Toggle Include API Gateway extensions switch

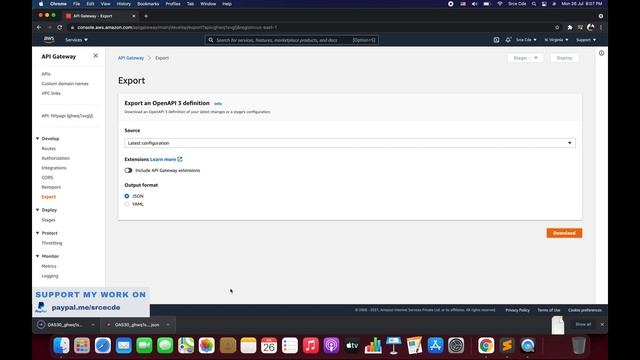tap(129, 170)
